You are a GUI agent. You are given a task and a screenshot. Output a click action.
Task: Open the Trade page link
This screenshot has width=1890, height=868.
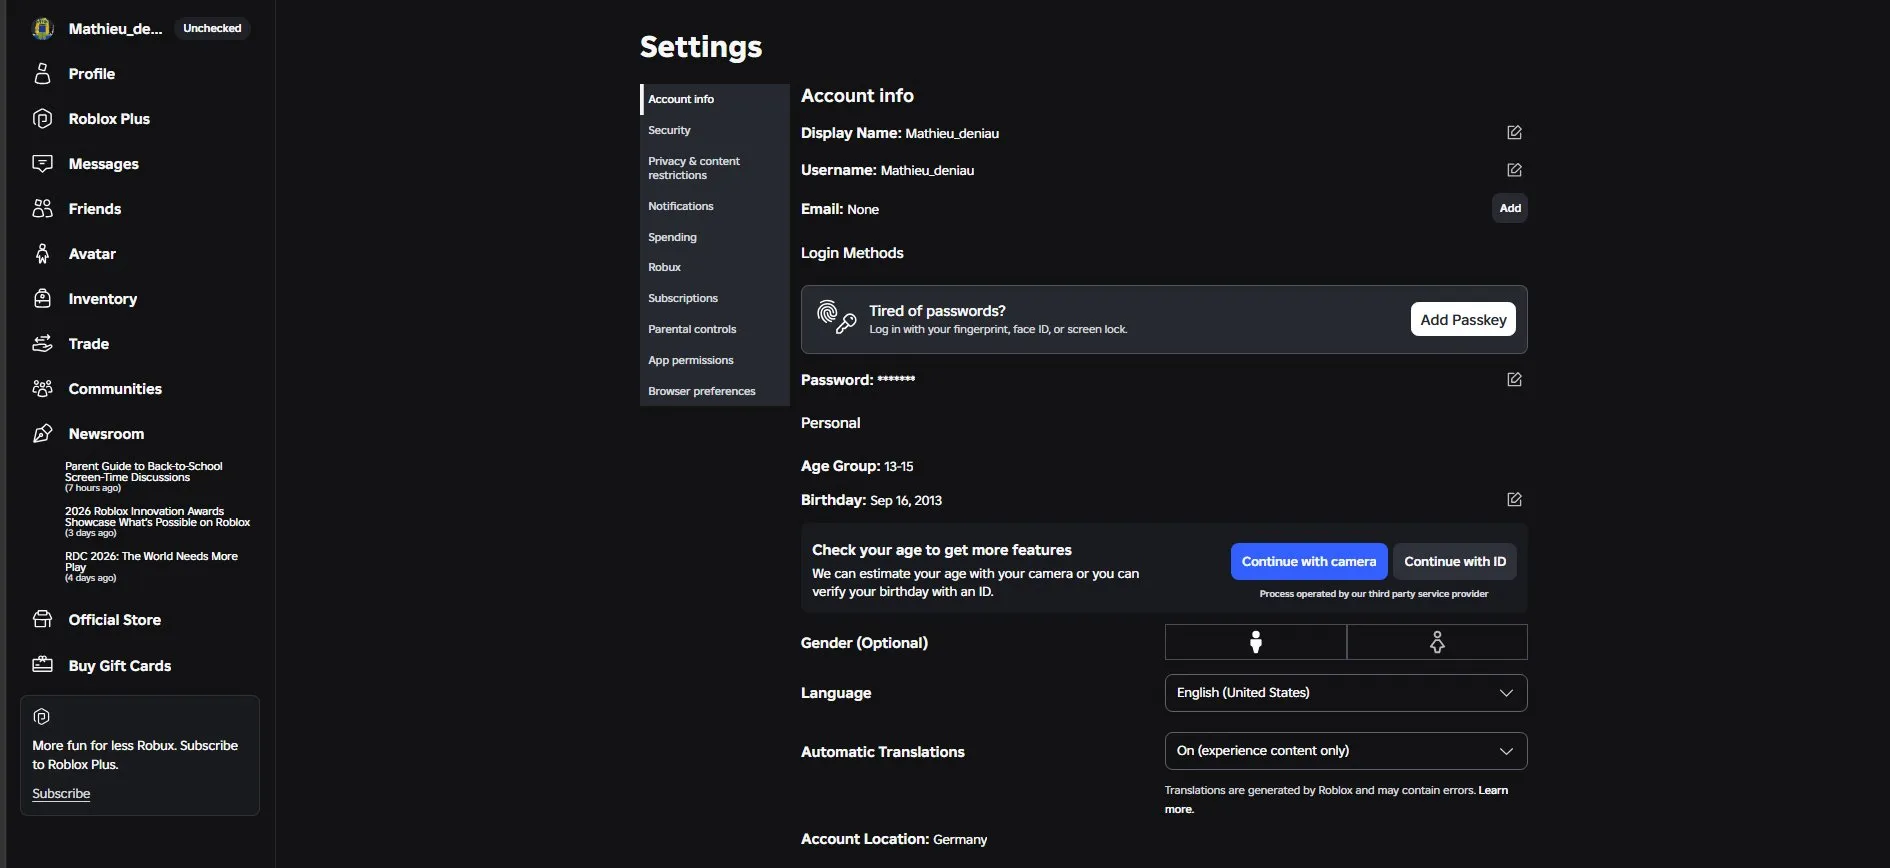[89, 344]
